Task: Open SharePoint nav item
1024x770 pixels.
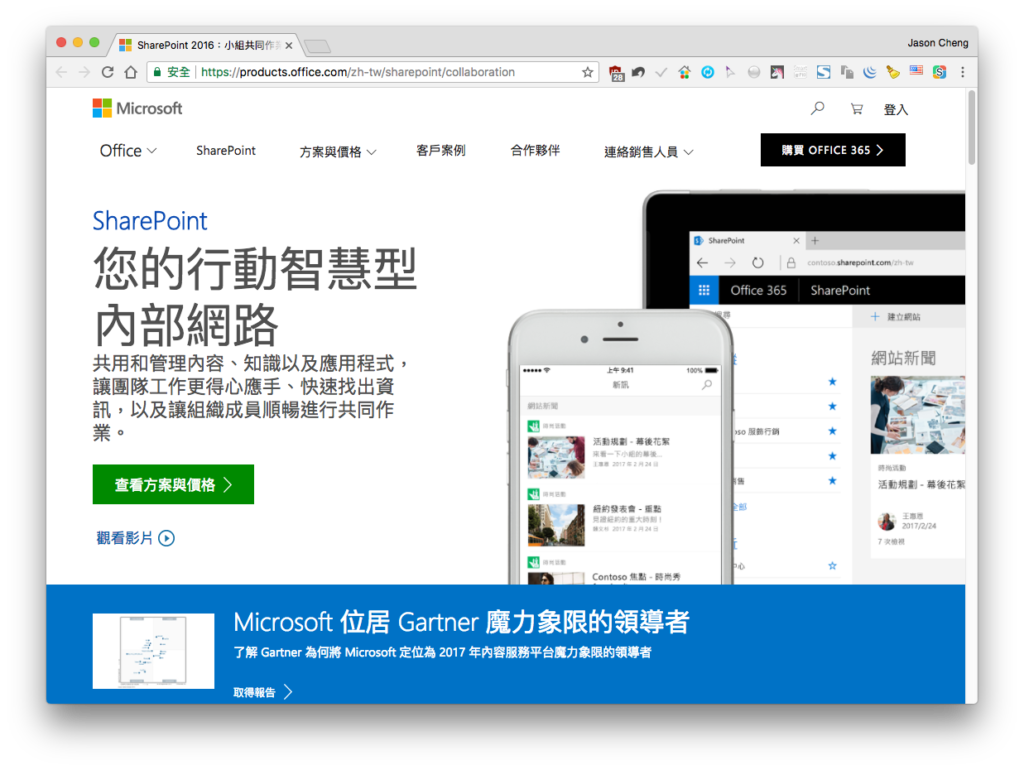Action: (x=226, y=151)
